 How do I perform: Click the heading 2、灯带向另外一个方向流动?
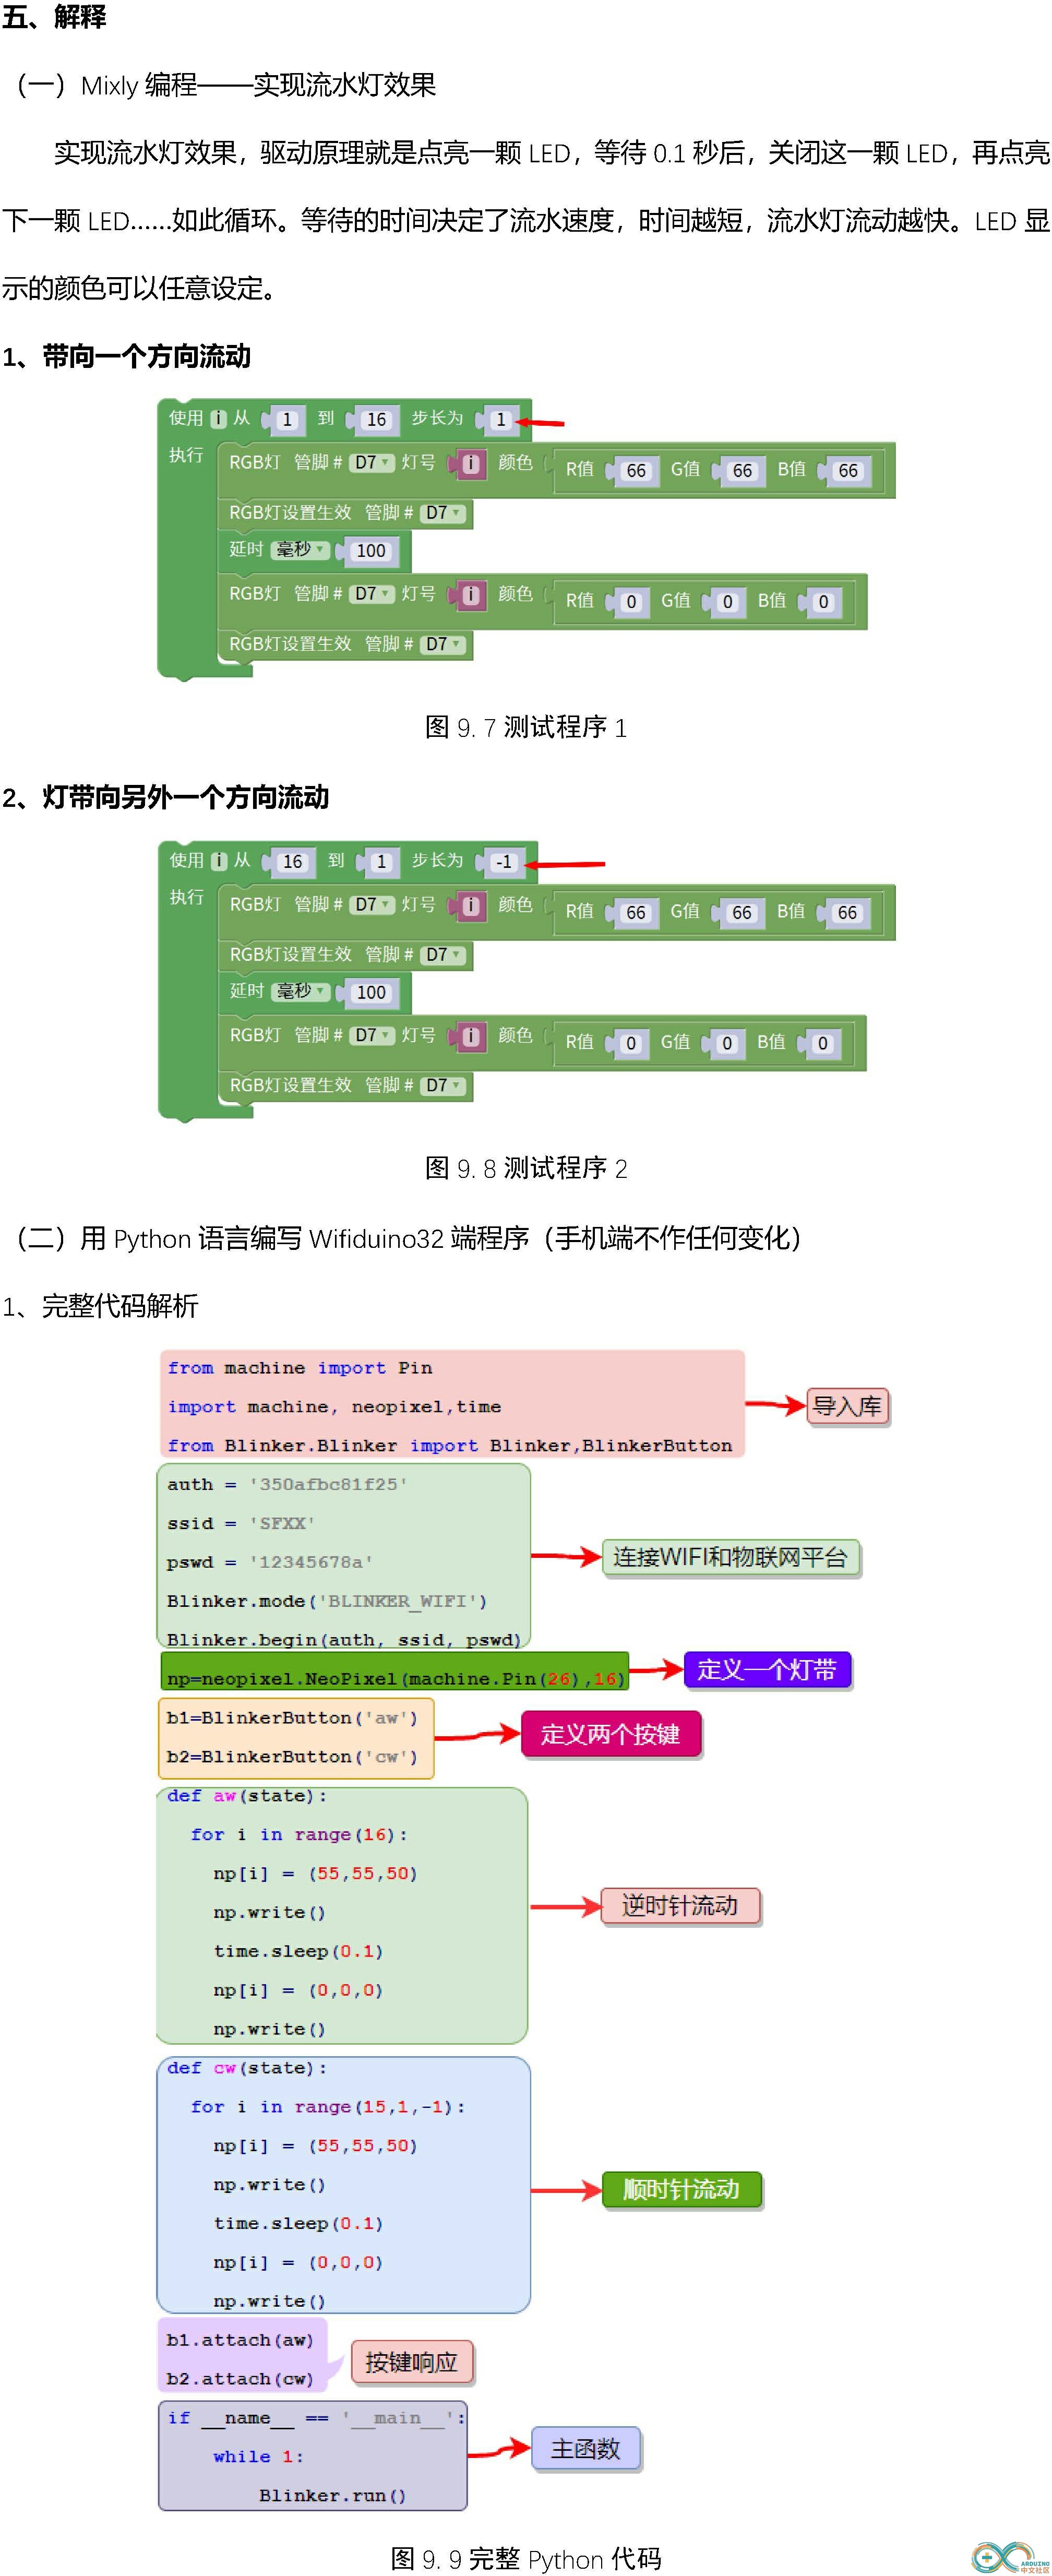coord(166,797)
